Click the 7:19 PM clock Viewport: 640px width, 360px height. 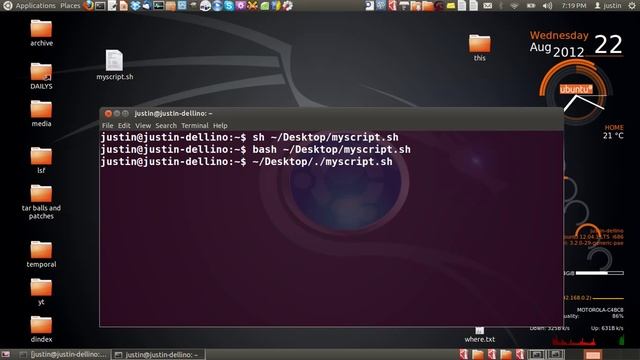574,6
